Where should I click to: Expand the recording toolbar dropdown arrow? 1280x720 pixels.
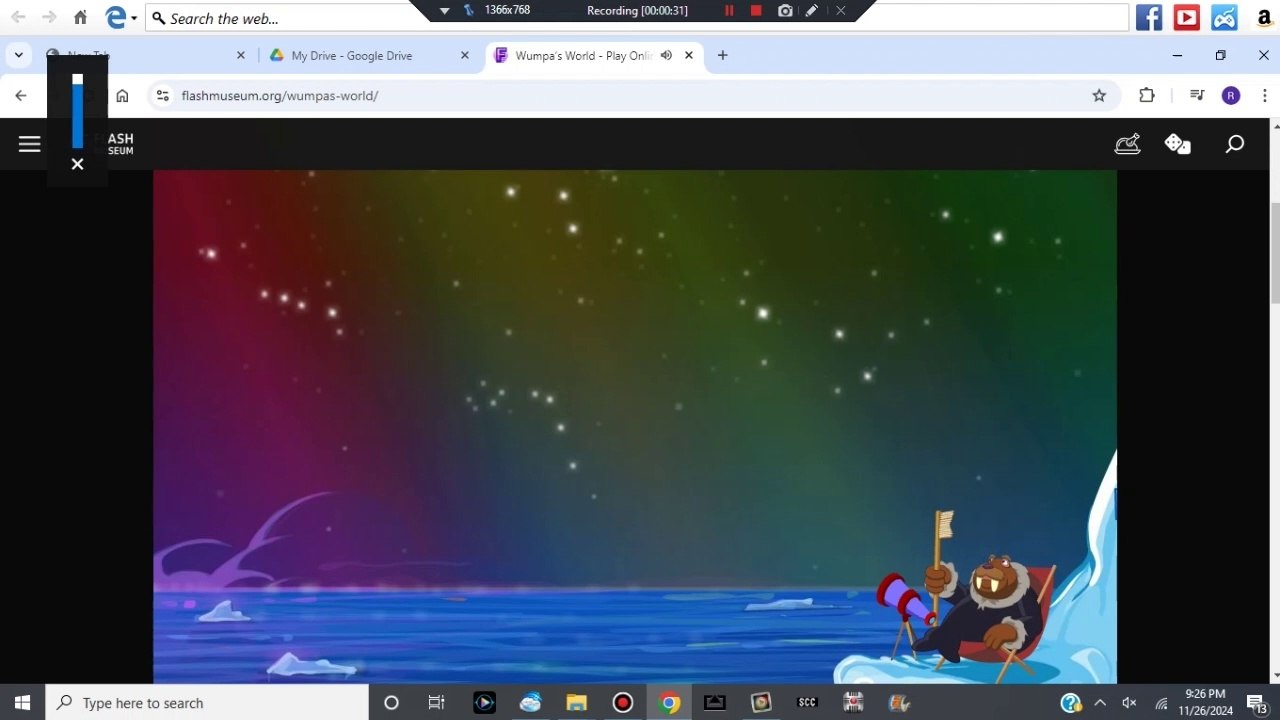(445, 11)
